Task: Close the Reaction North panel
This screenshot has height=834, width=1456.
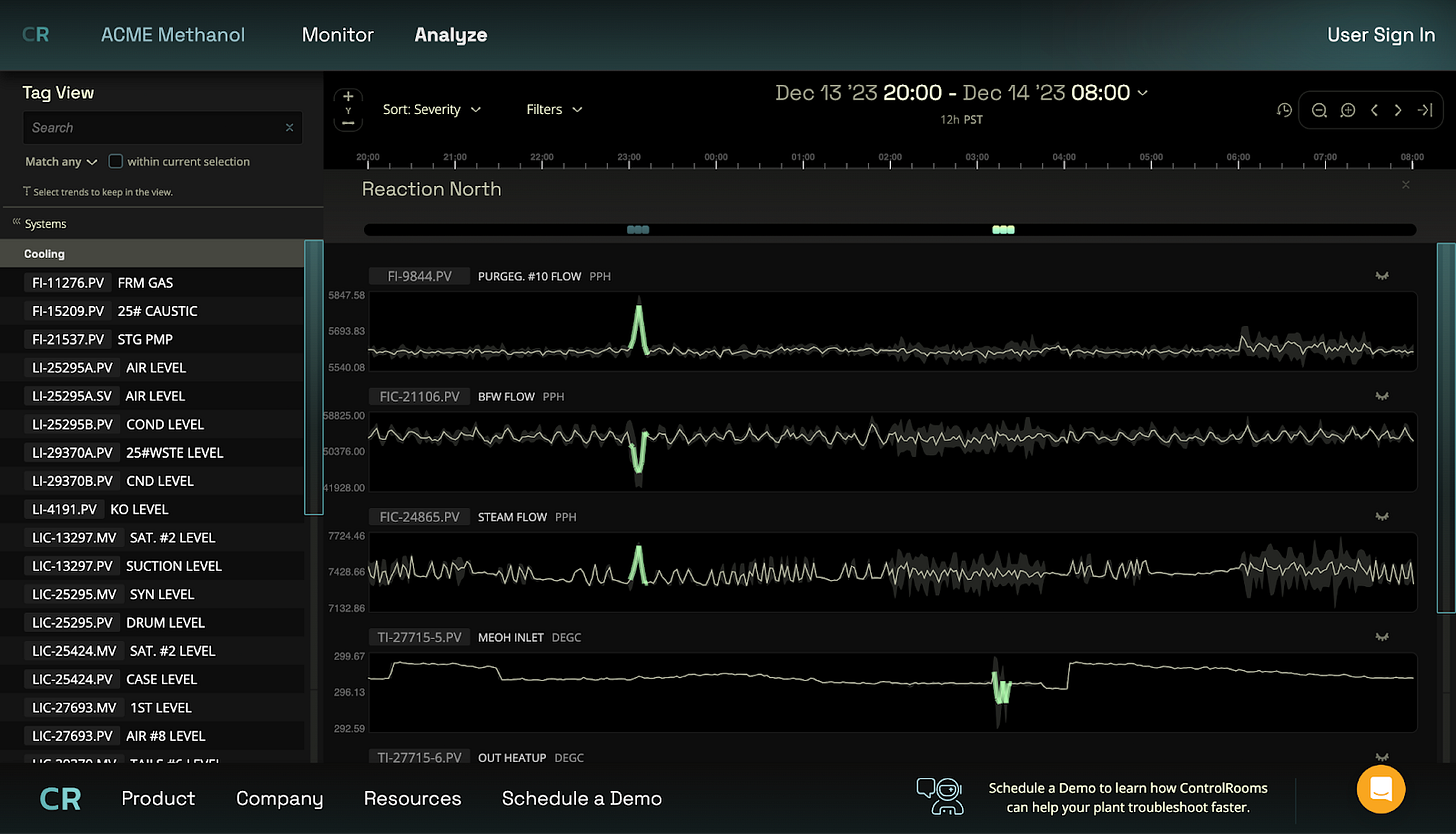Action: [x=1405, y=185]
